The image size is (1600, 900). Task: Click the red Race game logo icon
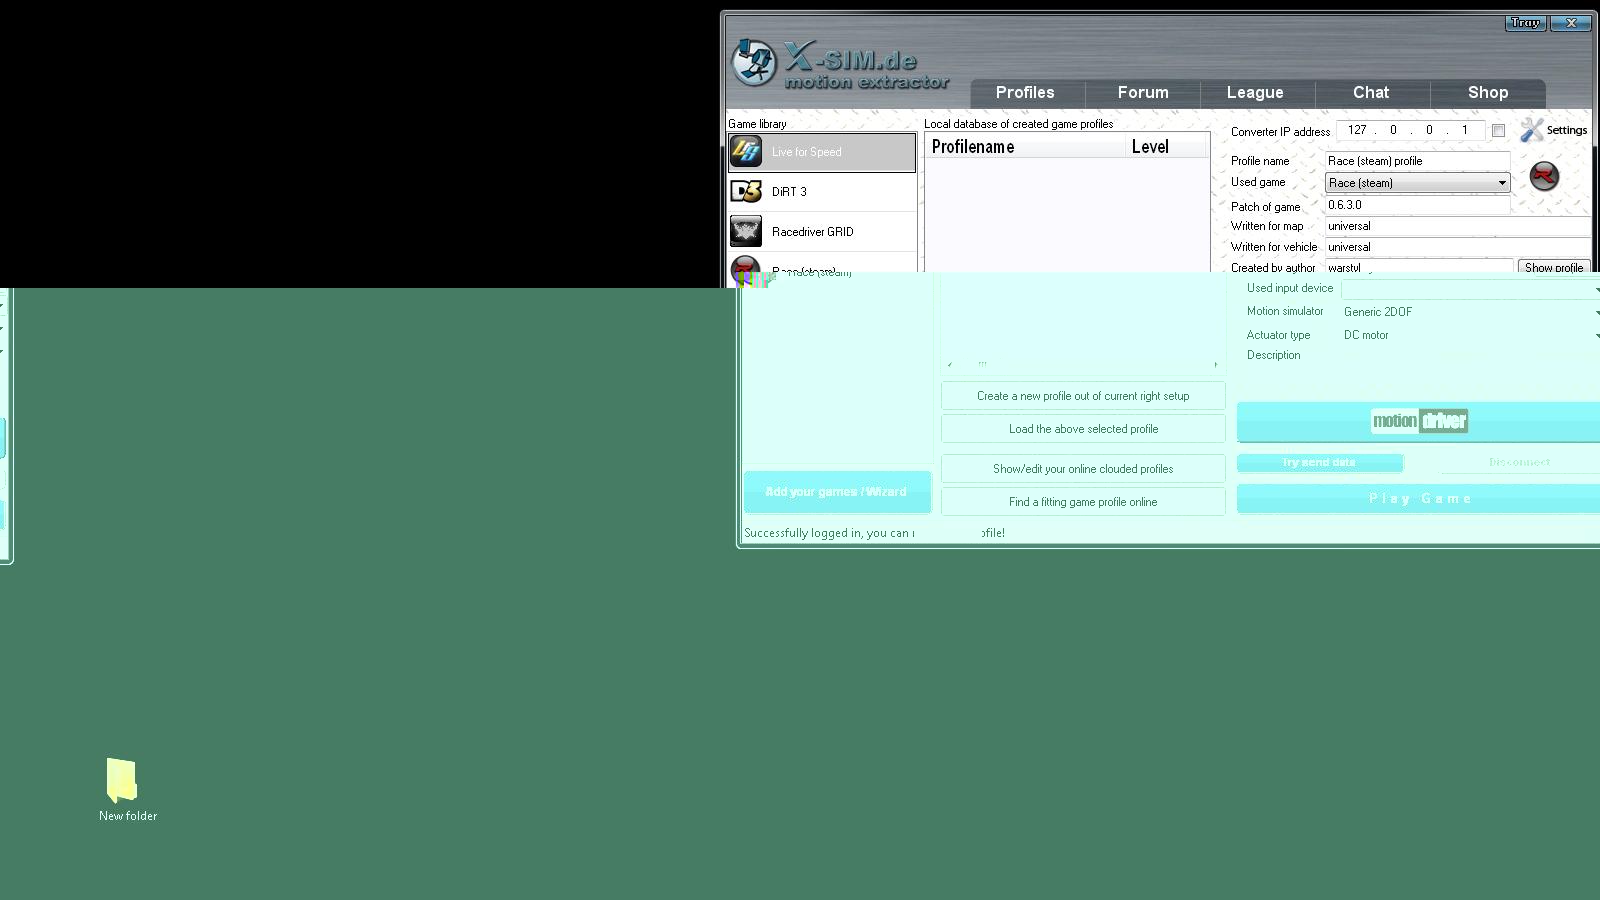(1544, 177)
